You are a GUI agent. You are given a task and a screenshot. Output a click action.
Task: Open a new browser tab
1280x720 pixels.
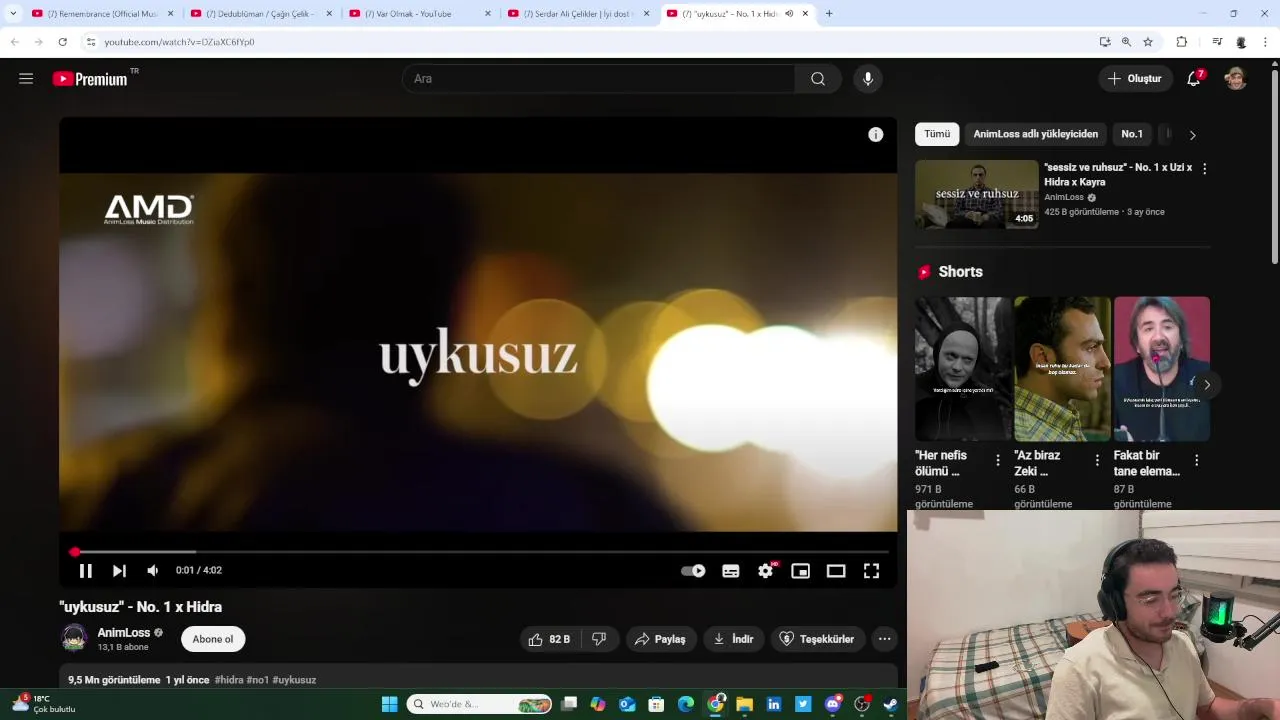(x=829, y=14)
